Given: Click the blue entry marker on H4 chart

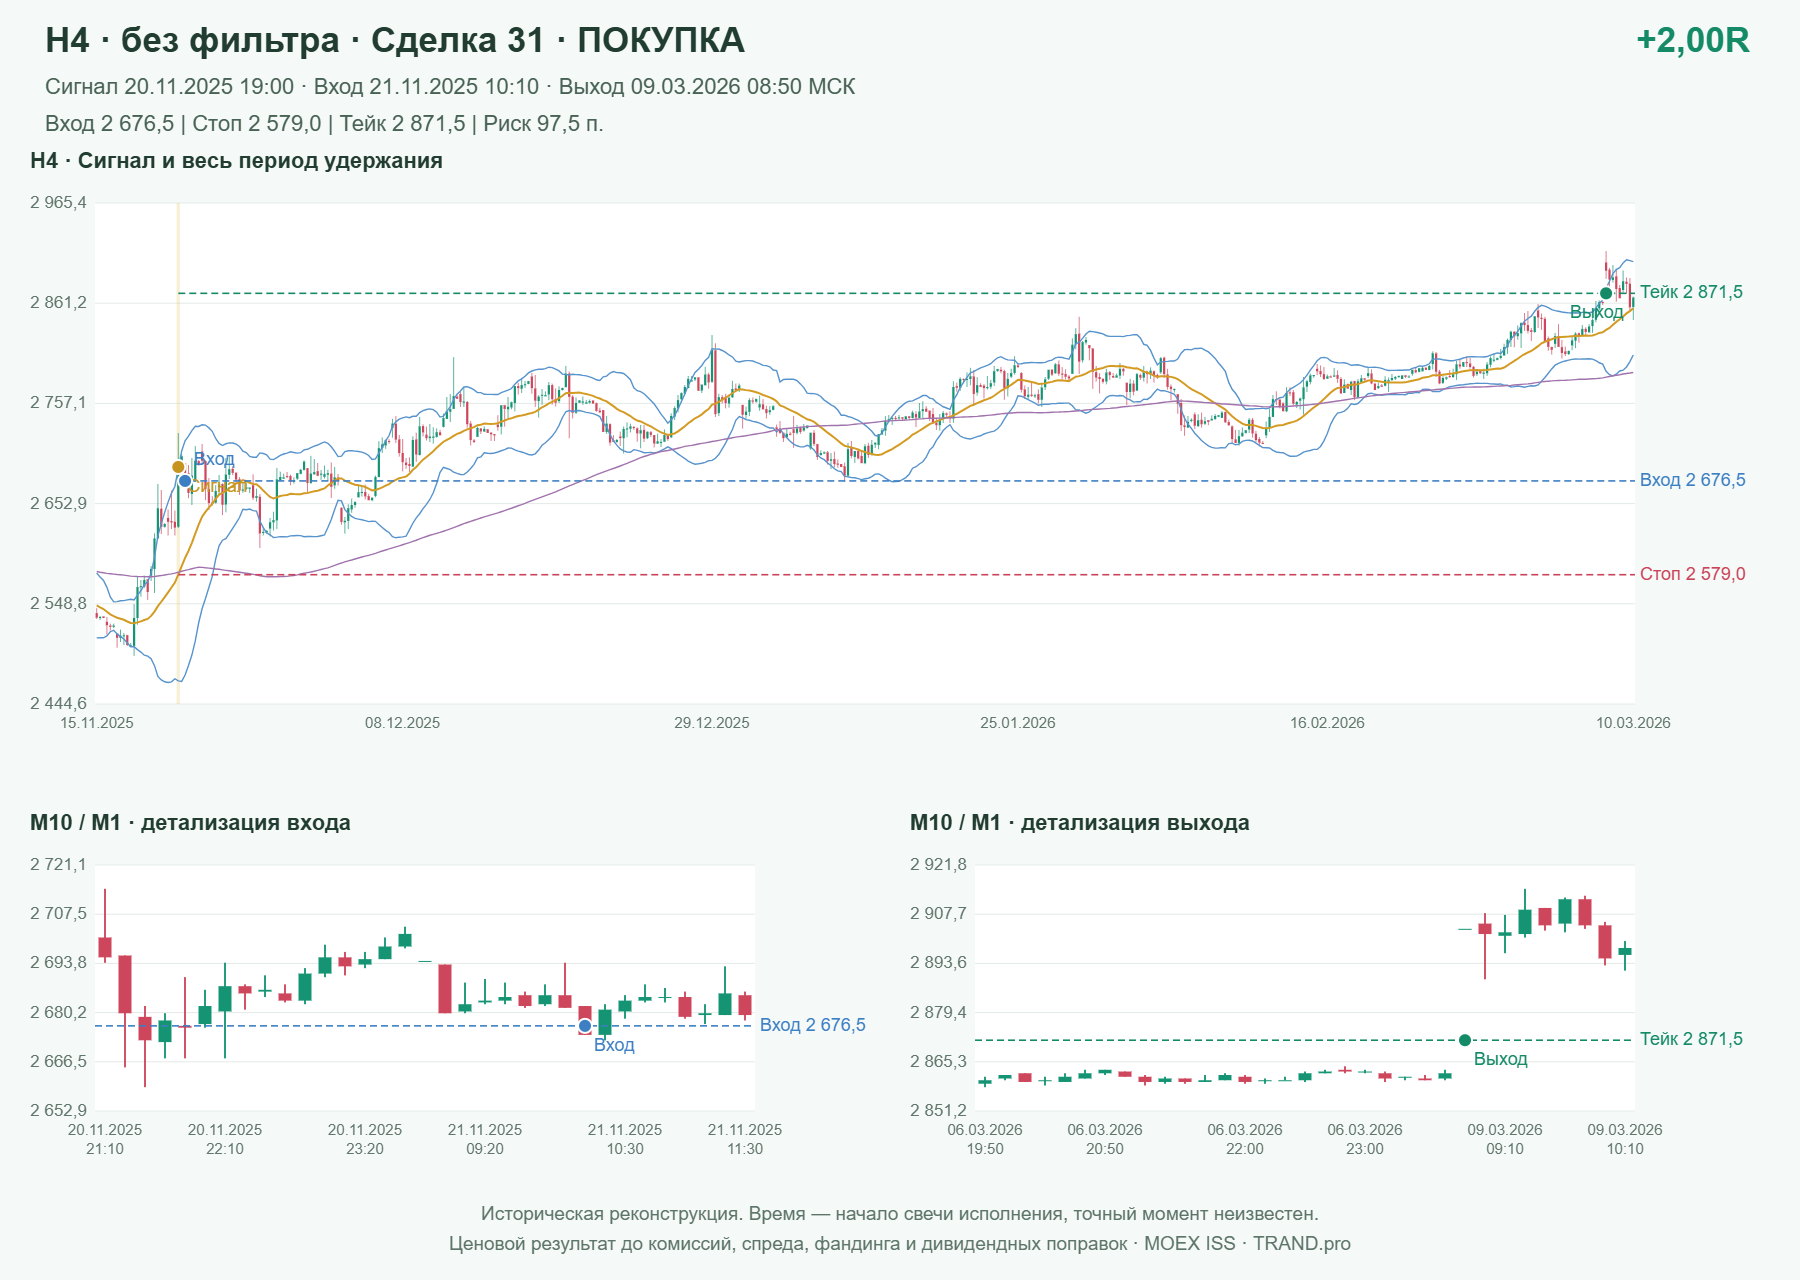Looking at the screenshot, I should click(x=185, y=481).
